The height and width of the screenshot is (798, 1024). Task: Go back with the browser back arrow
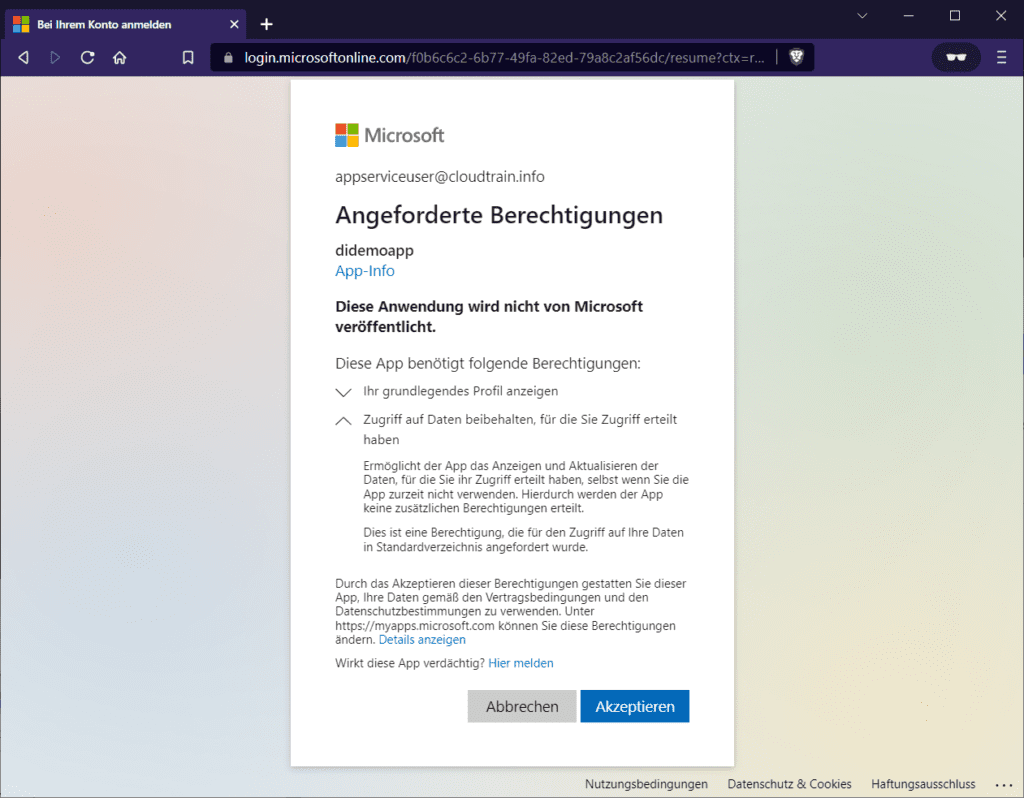point(24,57)
